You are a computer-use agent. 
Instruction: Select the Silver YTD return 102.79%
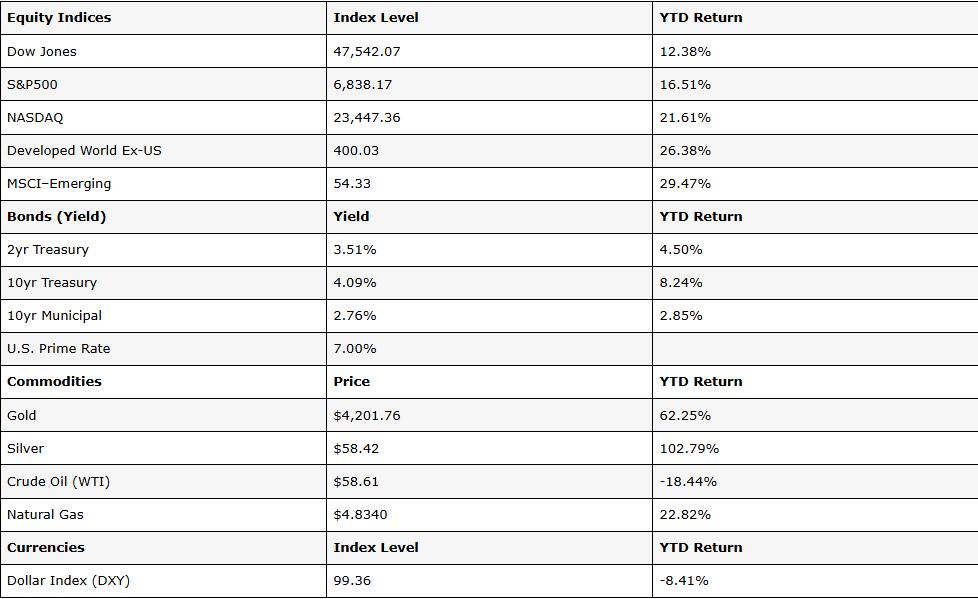[x=689, y=449]
